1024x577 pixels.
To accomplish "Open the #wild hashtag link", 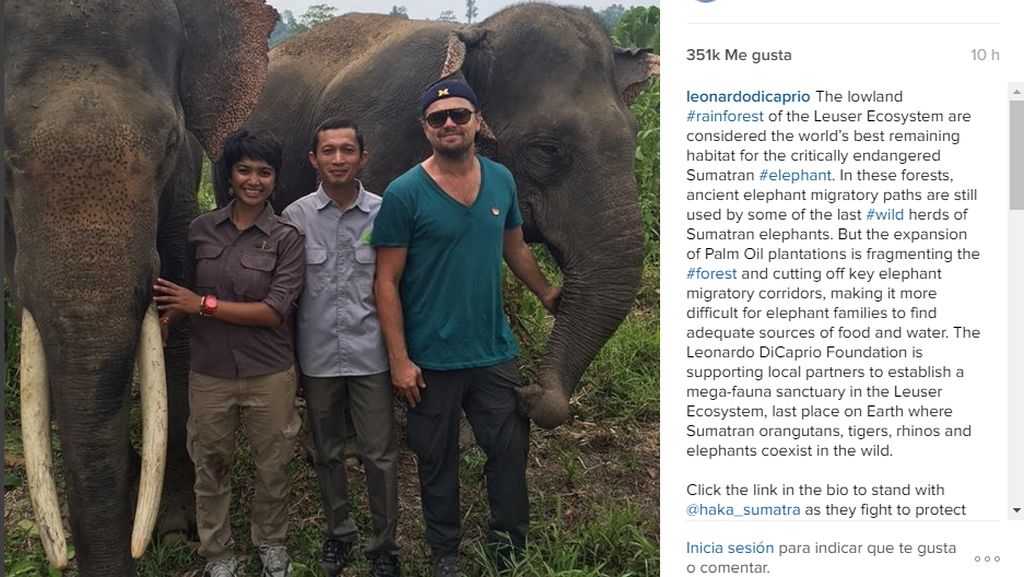I will click(884, 214).
